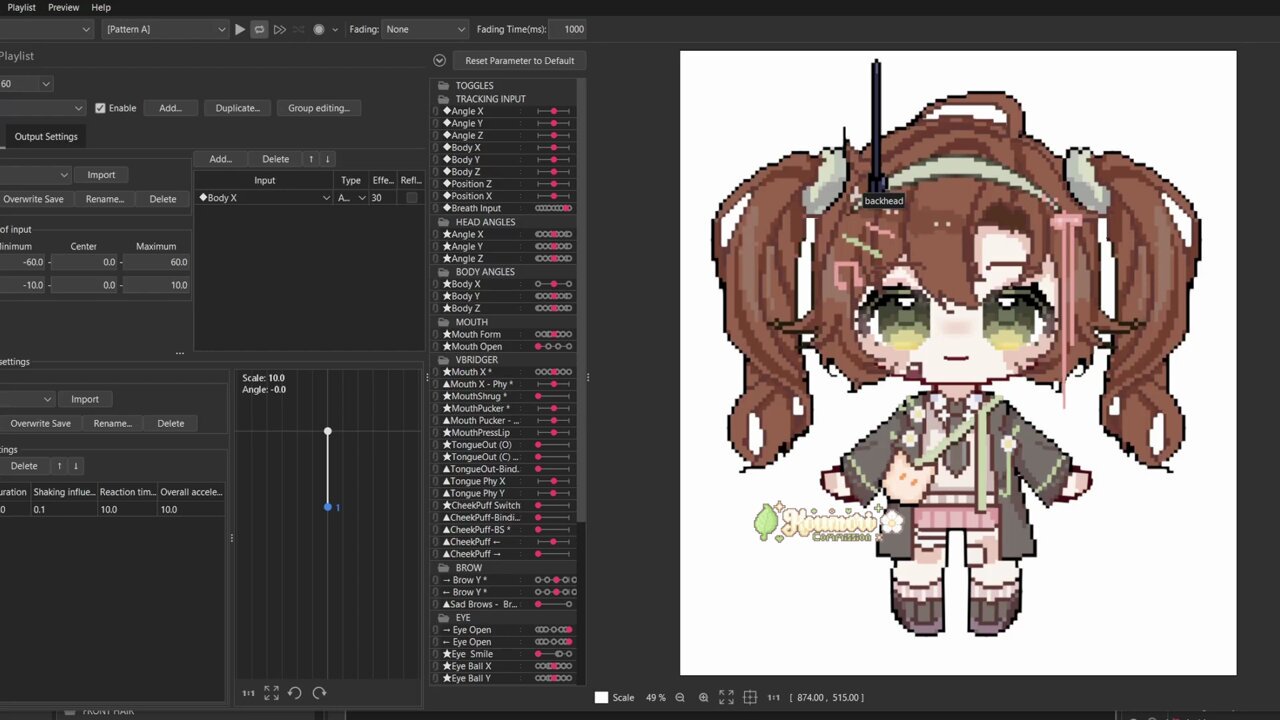The image size is (1280, 720).
Task: Click the Duplicate... button
Action: (237, 108)
